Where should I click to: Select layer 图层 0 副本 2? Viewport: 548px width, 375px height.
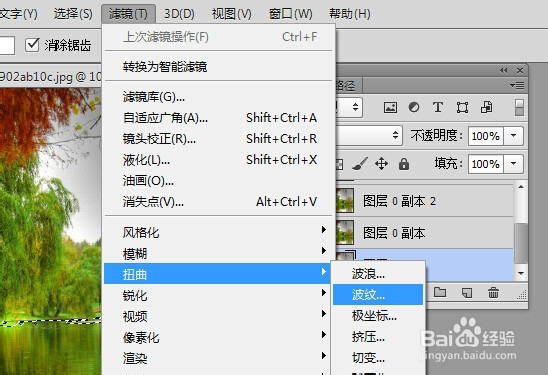(425, 201)
